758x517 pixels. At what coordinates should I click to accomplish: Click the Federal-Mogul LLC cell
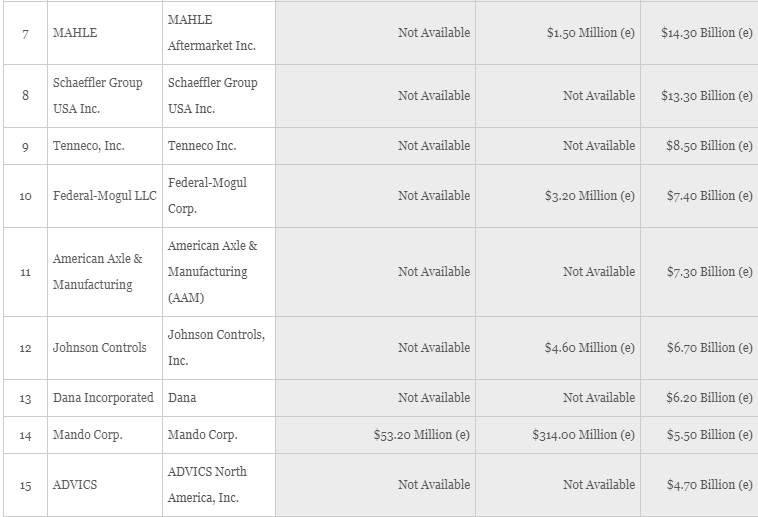tap(105, 196)
